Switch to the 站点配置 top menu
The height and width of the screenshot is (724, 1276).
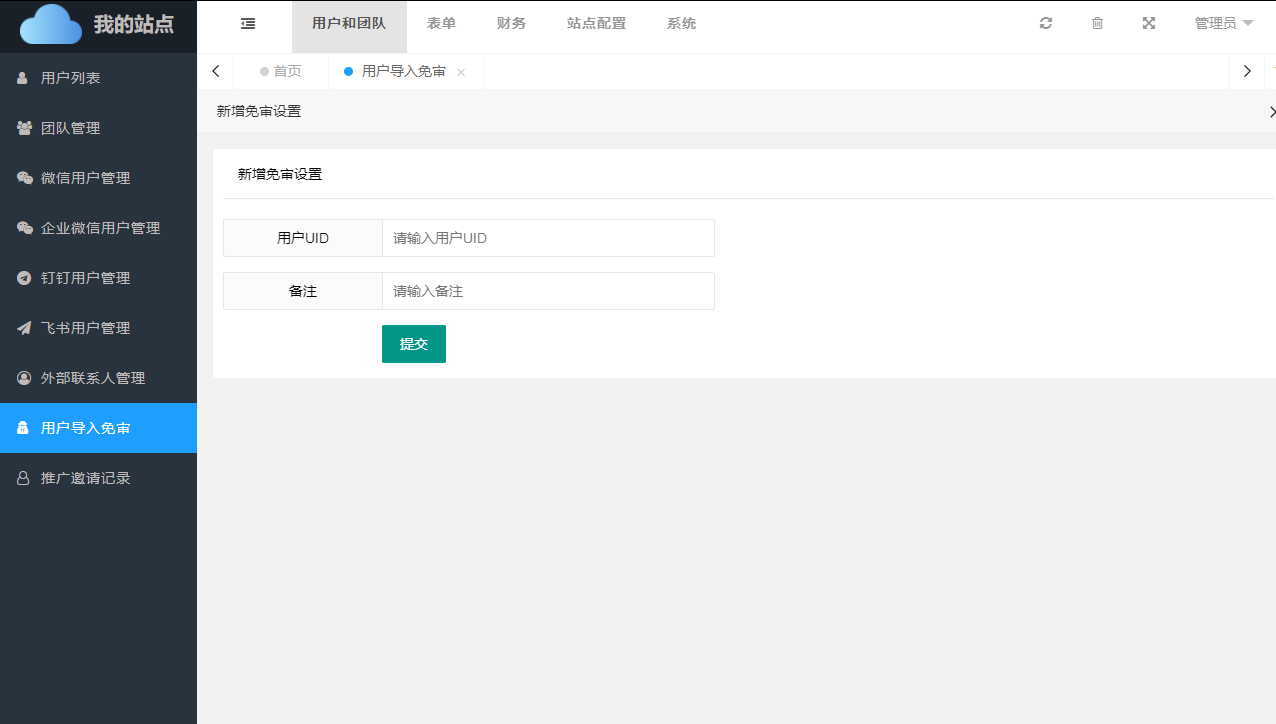[596, 24]
